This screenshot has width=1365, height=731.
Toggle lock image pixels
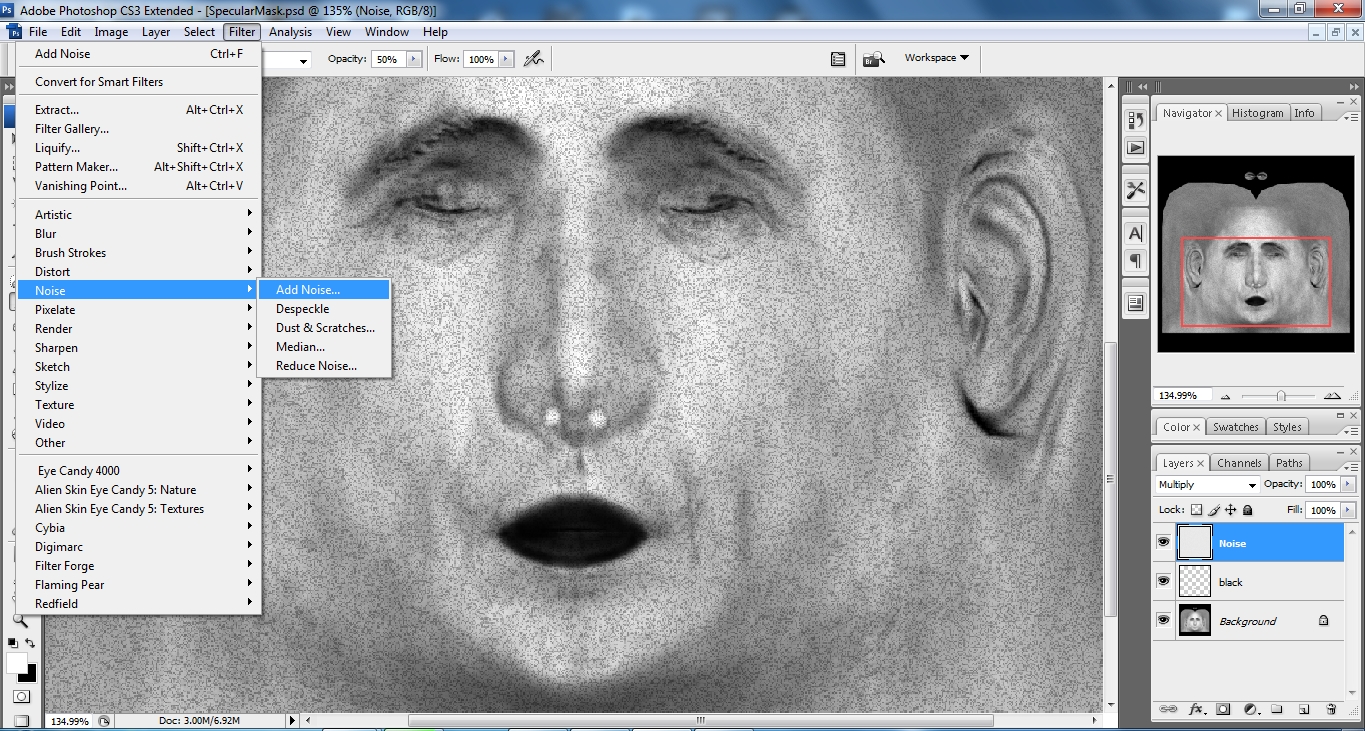tap(1212, 510)
